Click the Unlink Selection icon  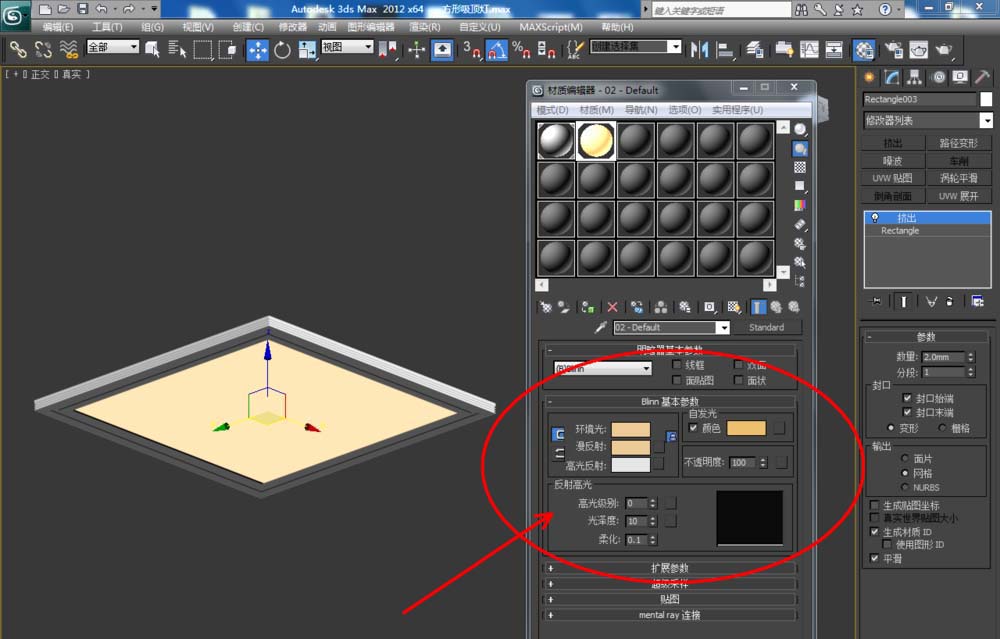(43, 49)
